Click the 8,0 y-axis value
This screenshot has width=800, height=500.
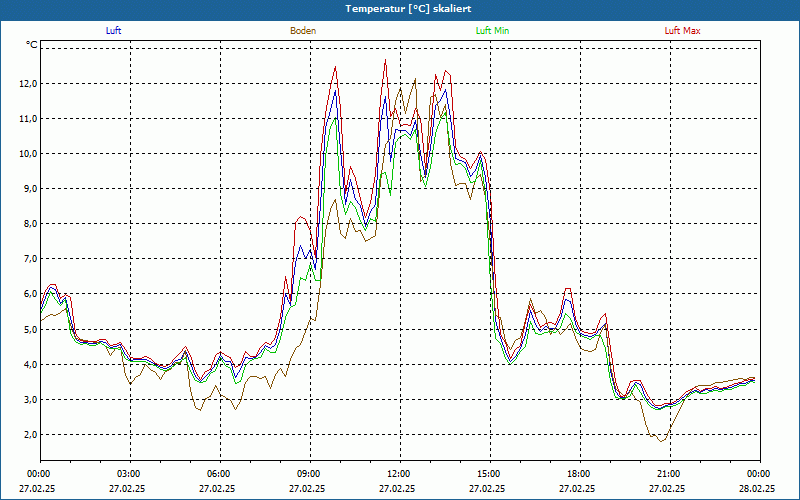click(31, 224)
